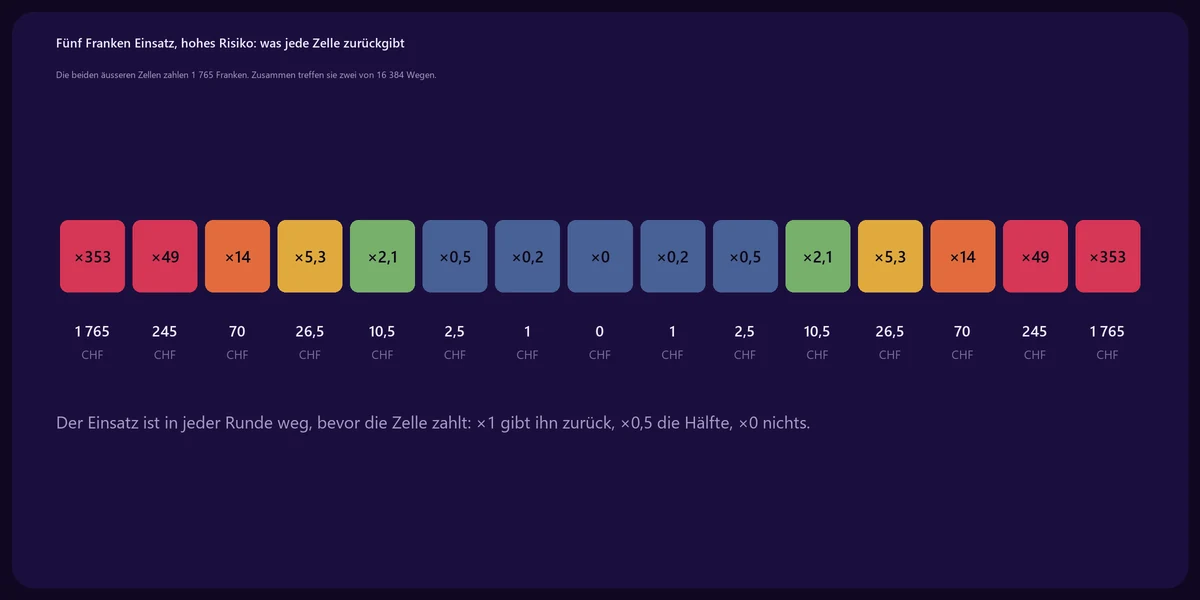Click the left ×49 cell

(x=165, y=256)
